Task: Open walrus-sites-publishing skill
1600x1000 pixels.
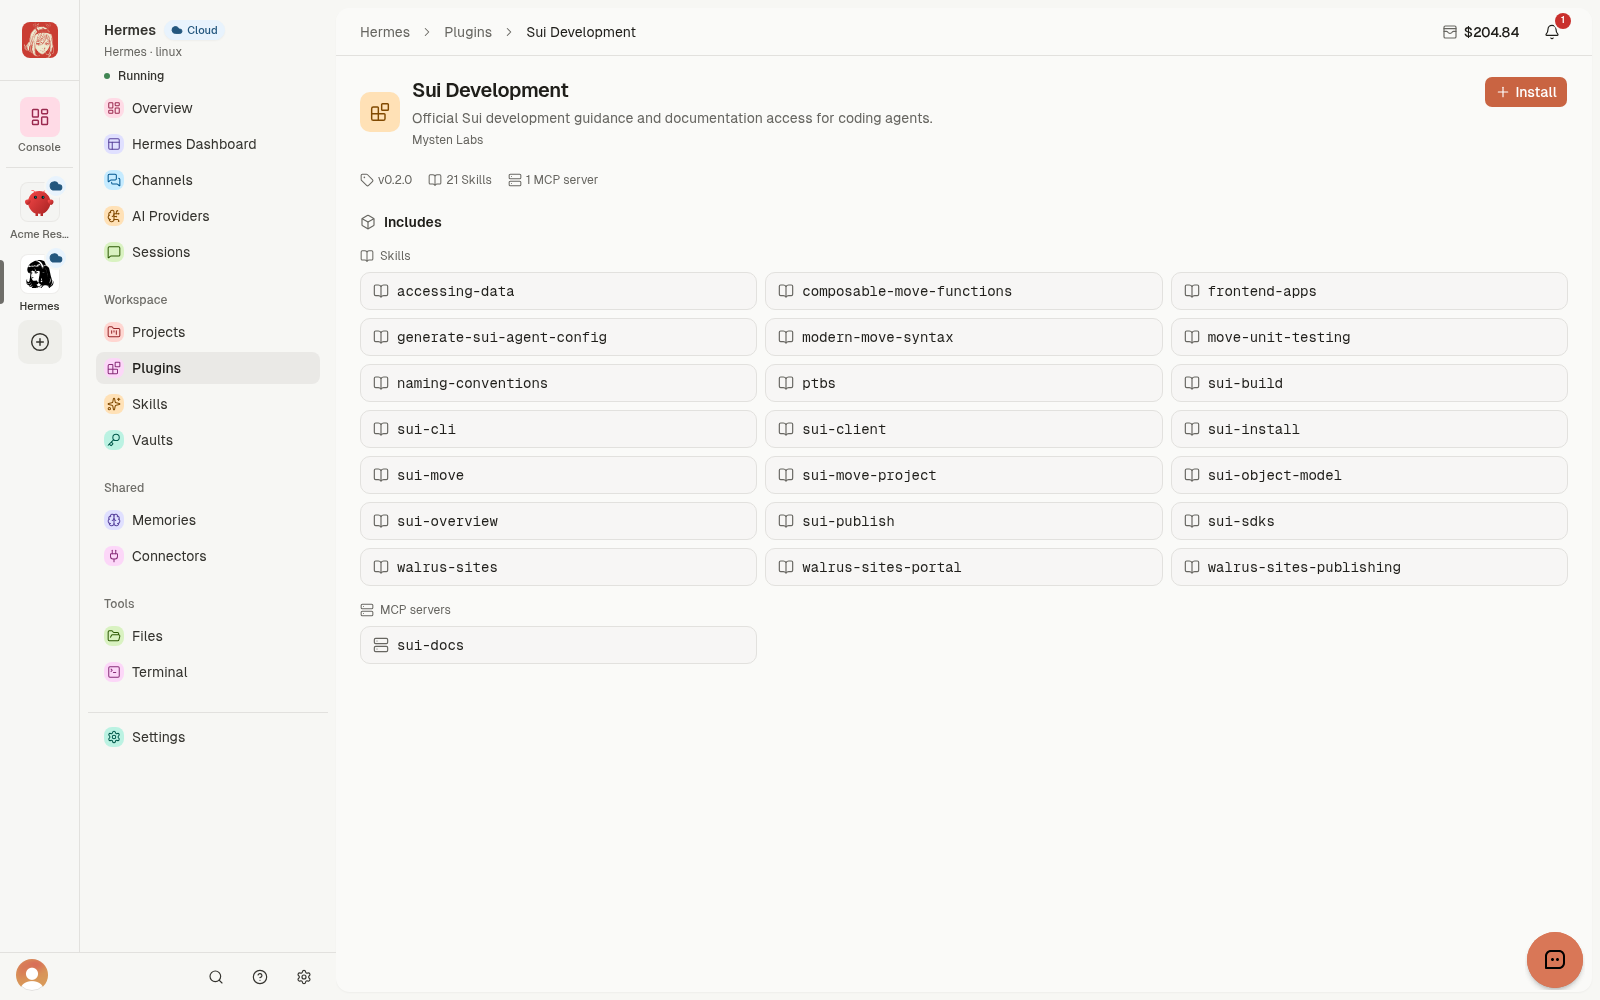Action: pos(1369,567)
